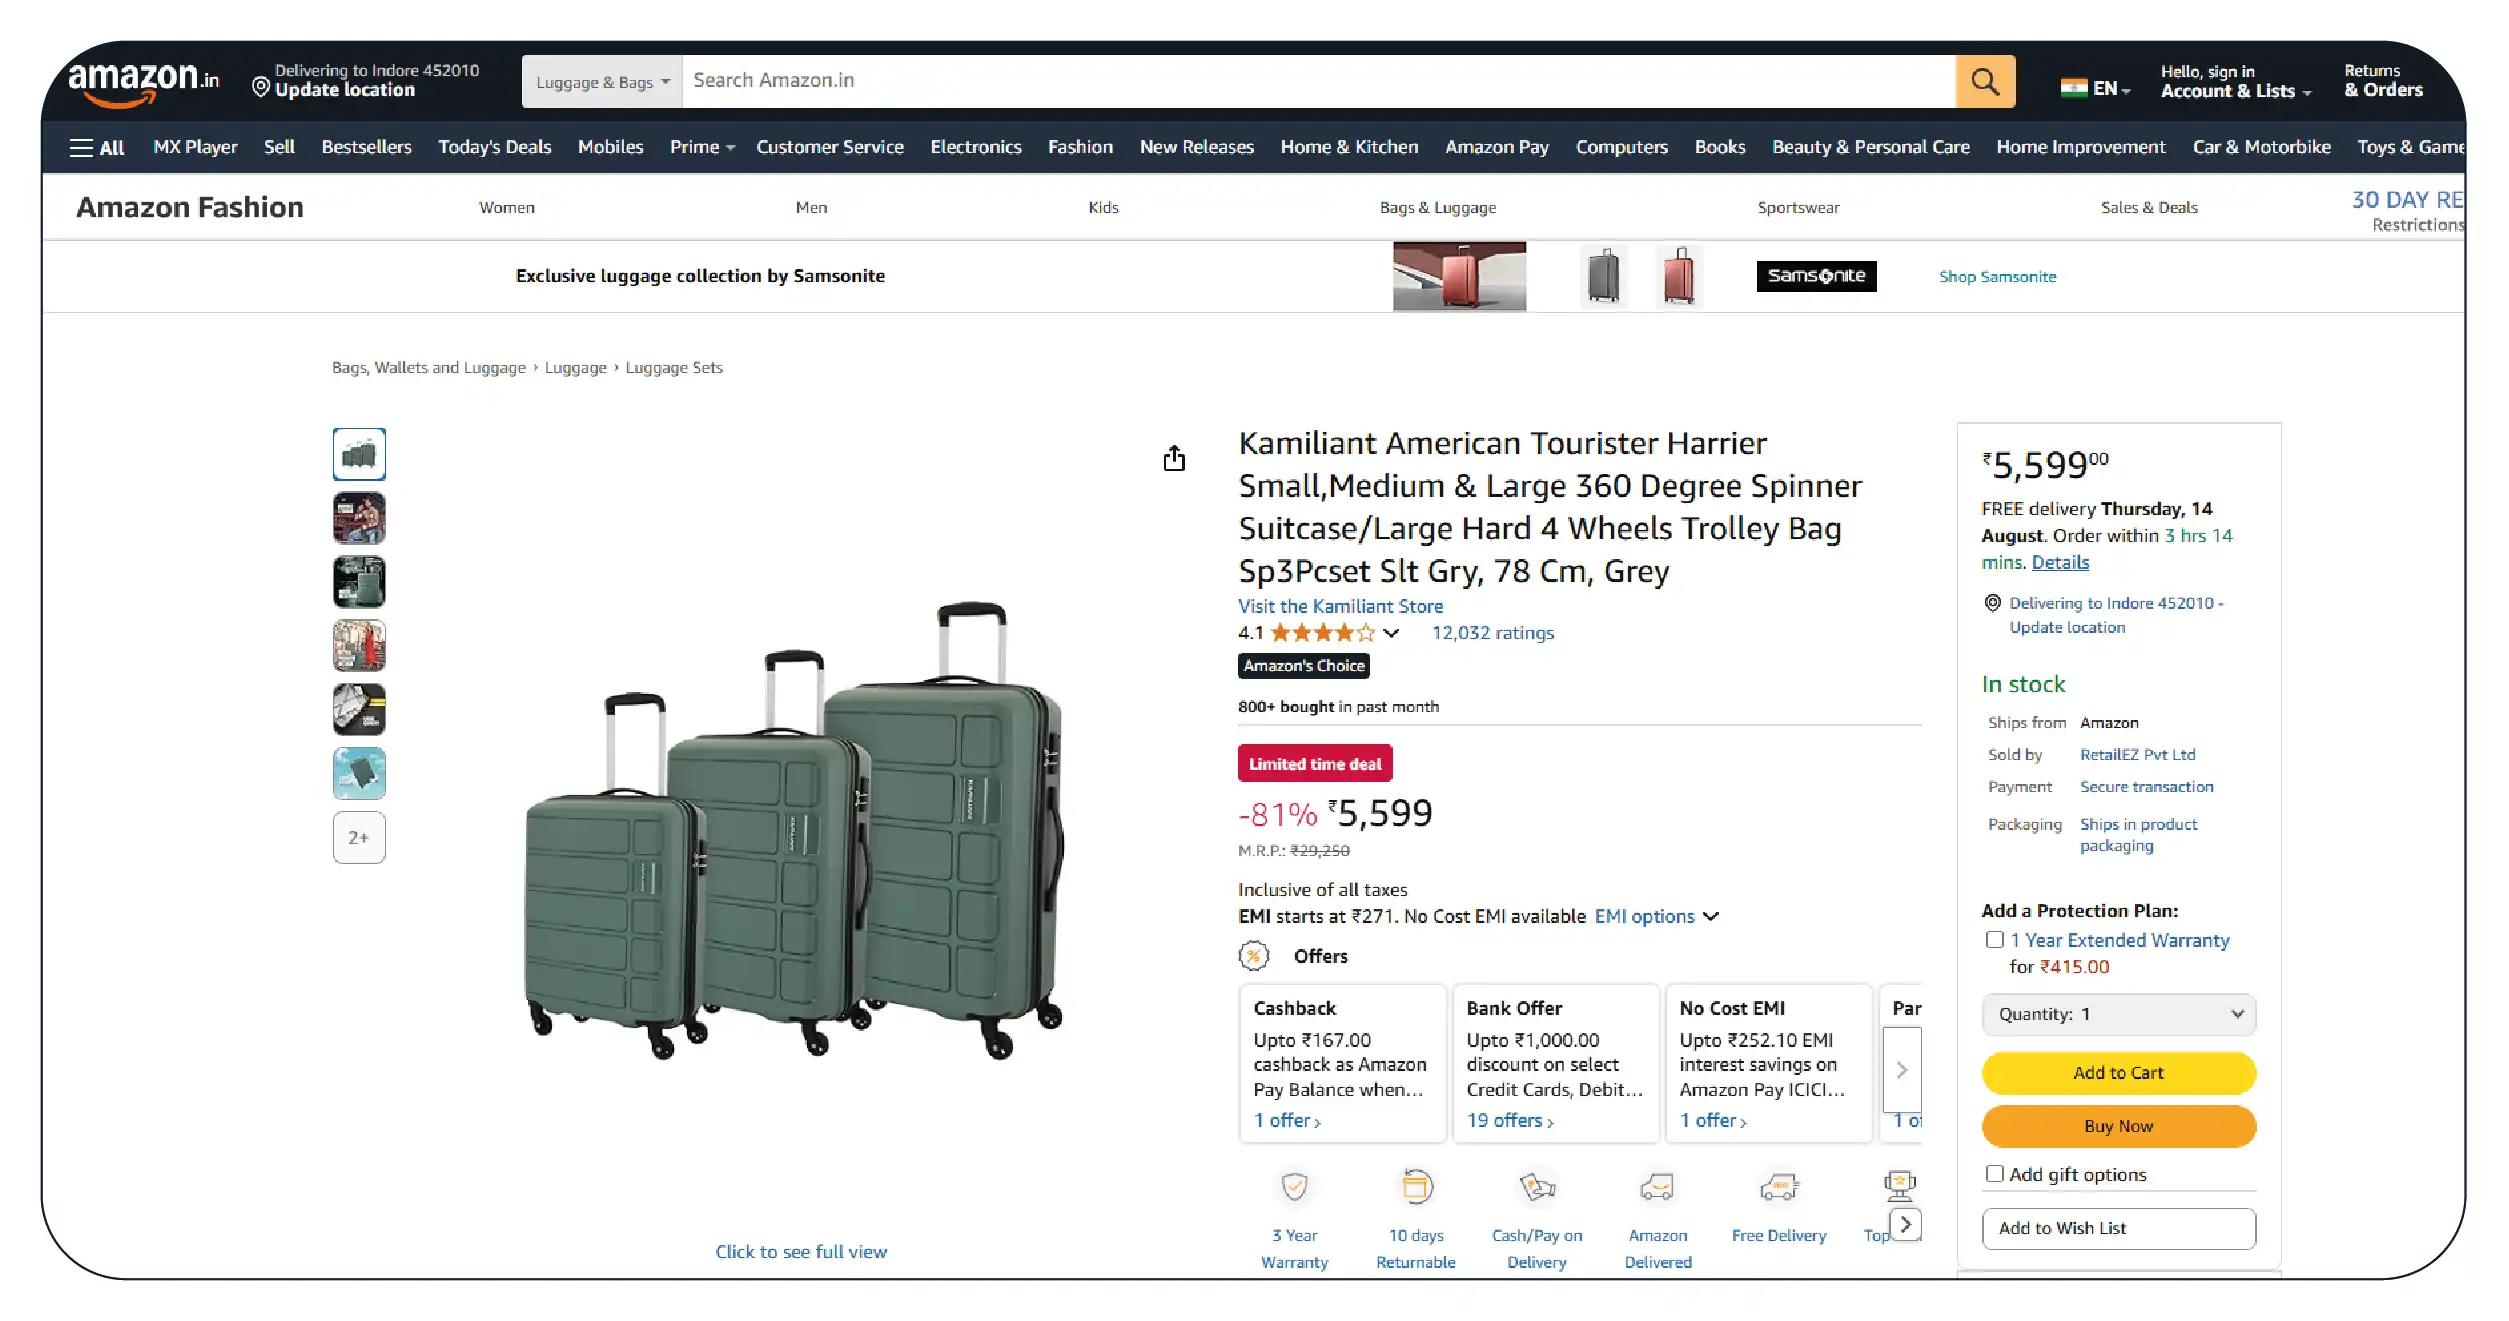Viewport: 2509px width, 1321px height.
Task: Open Today's Deals in navigation bar
Action: [494, 147]
